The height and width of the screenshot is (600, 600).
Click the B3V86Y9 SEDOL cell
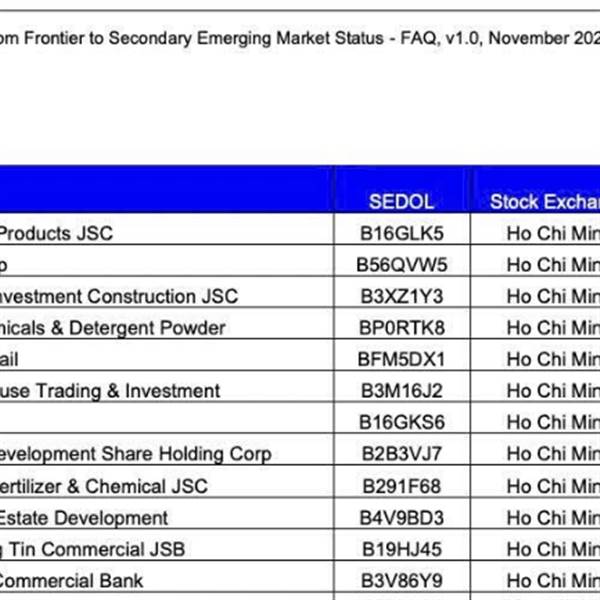[401, 581]
